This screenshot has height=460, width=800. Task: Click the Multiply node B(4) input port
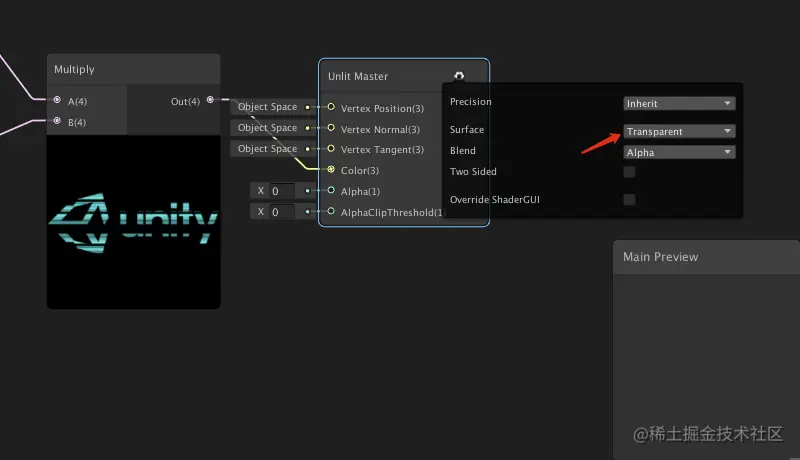coord(57,120)
